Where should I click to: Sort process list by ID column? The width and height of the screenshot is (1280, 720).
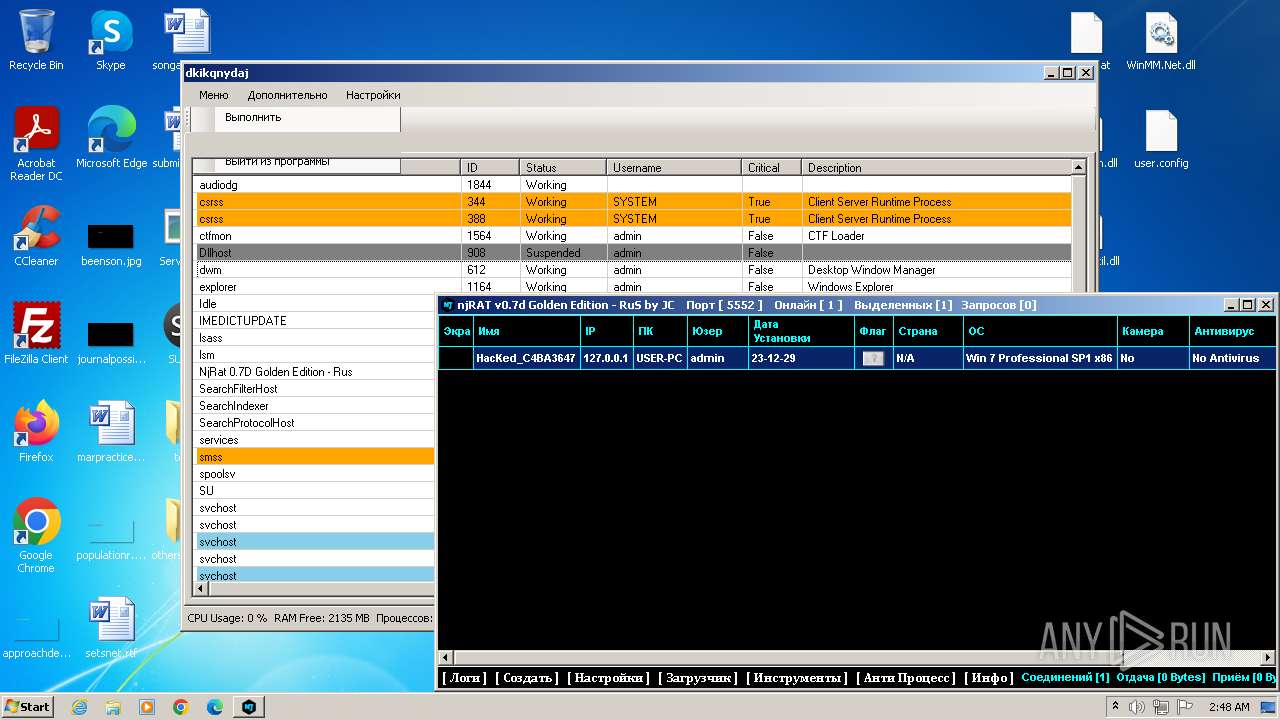pos(490,167)
